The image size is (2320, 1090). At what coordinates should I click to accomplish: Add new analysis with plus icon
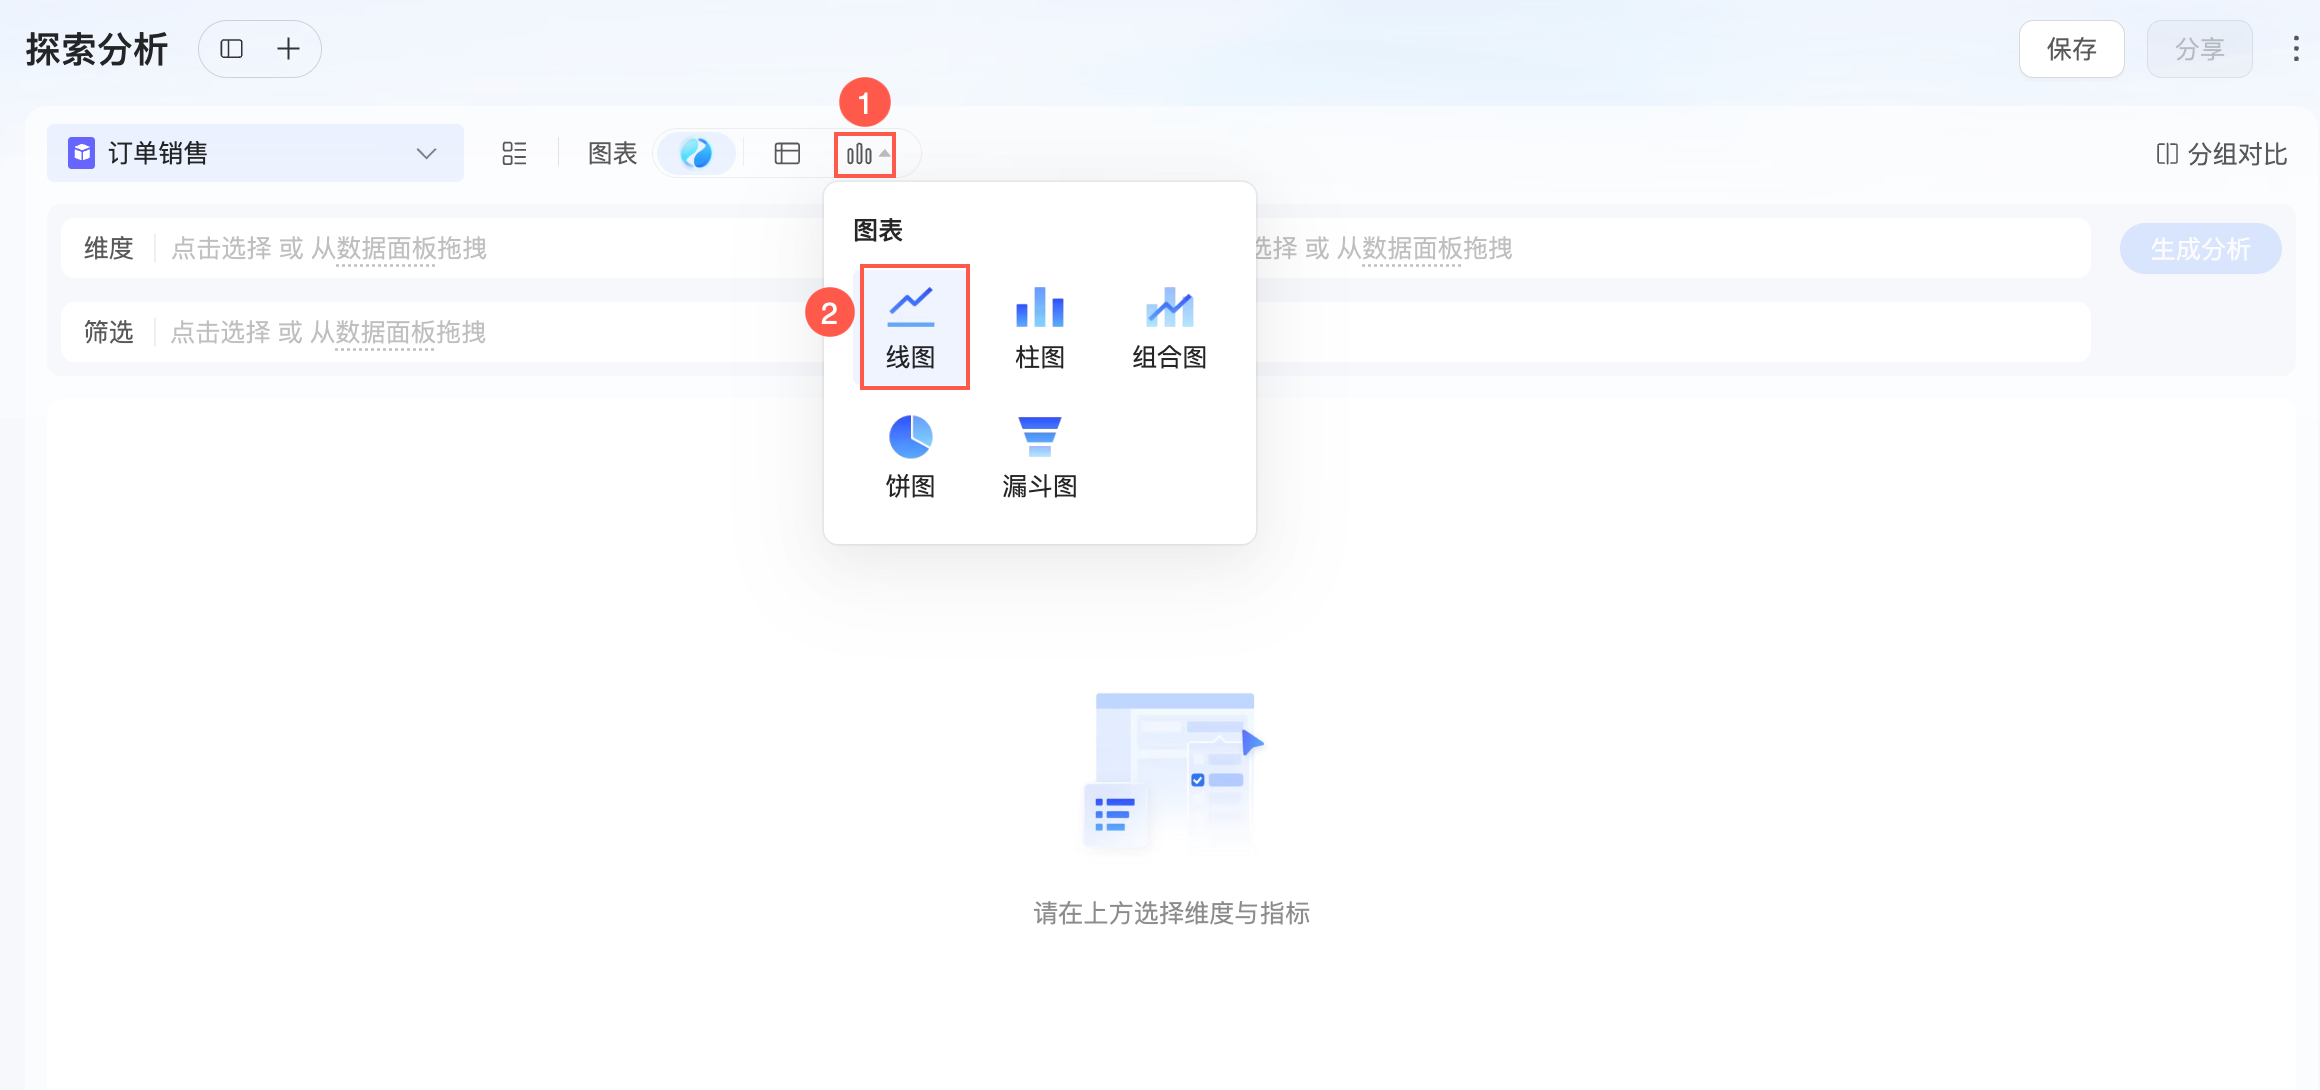coord(288,49)
